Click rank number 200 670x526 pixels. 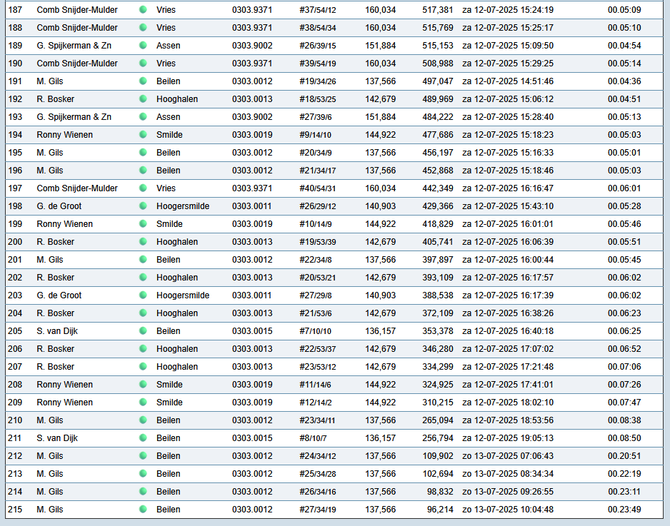pyautogui.click(x=15, y=242)
